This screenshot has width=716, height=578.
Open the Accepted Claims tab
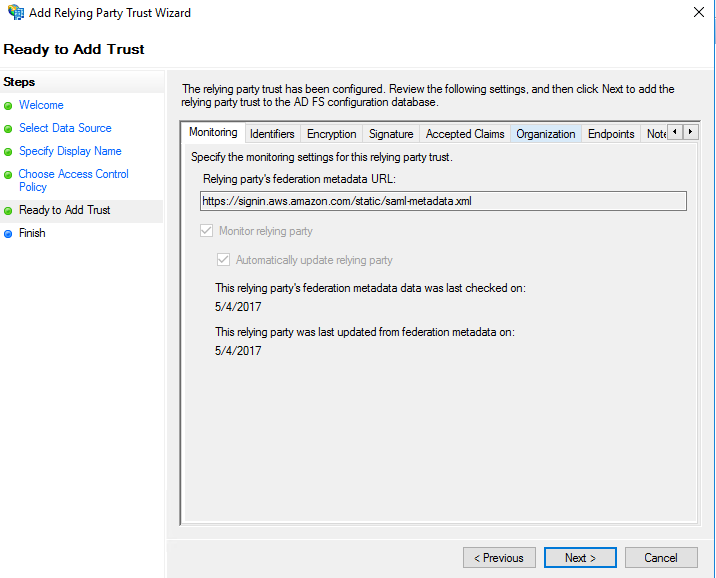(x=465, y=134)
